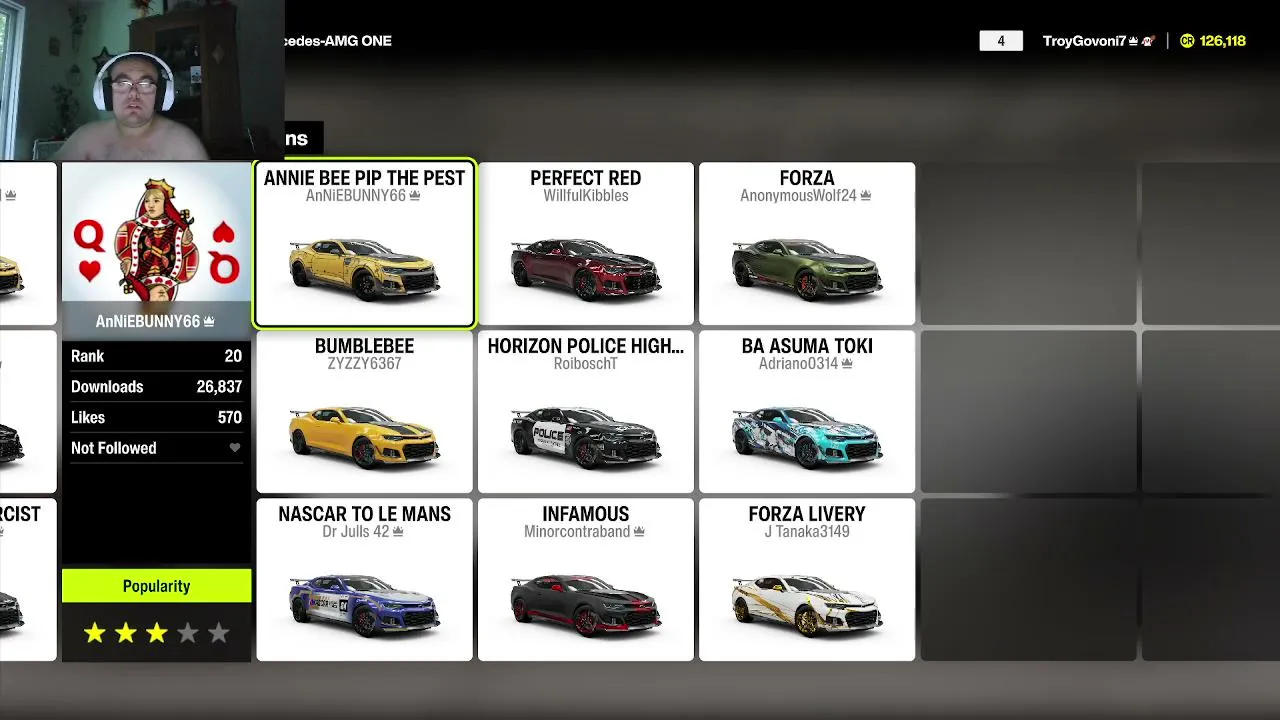Image resolution: width=1280 pixels, height=720 pixels.
Task: Click the NASCAR TO LE MANS title
Action: tap(364, 514)
